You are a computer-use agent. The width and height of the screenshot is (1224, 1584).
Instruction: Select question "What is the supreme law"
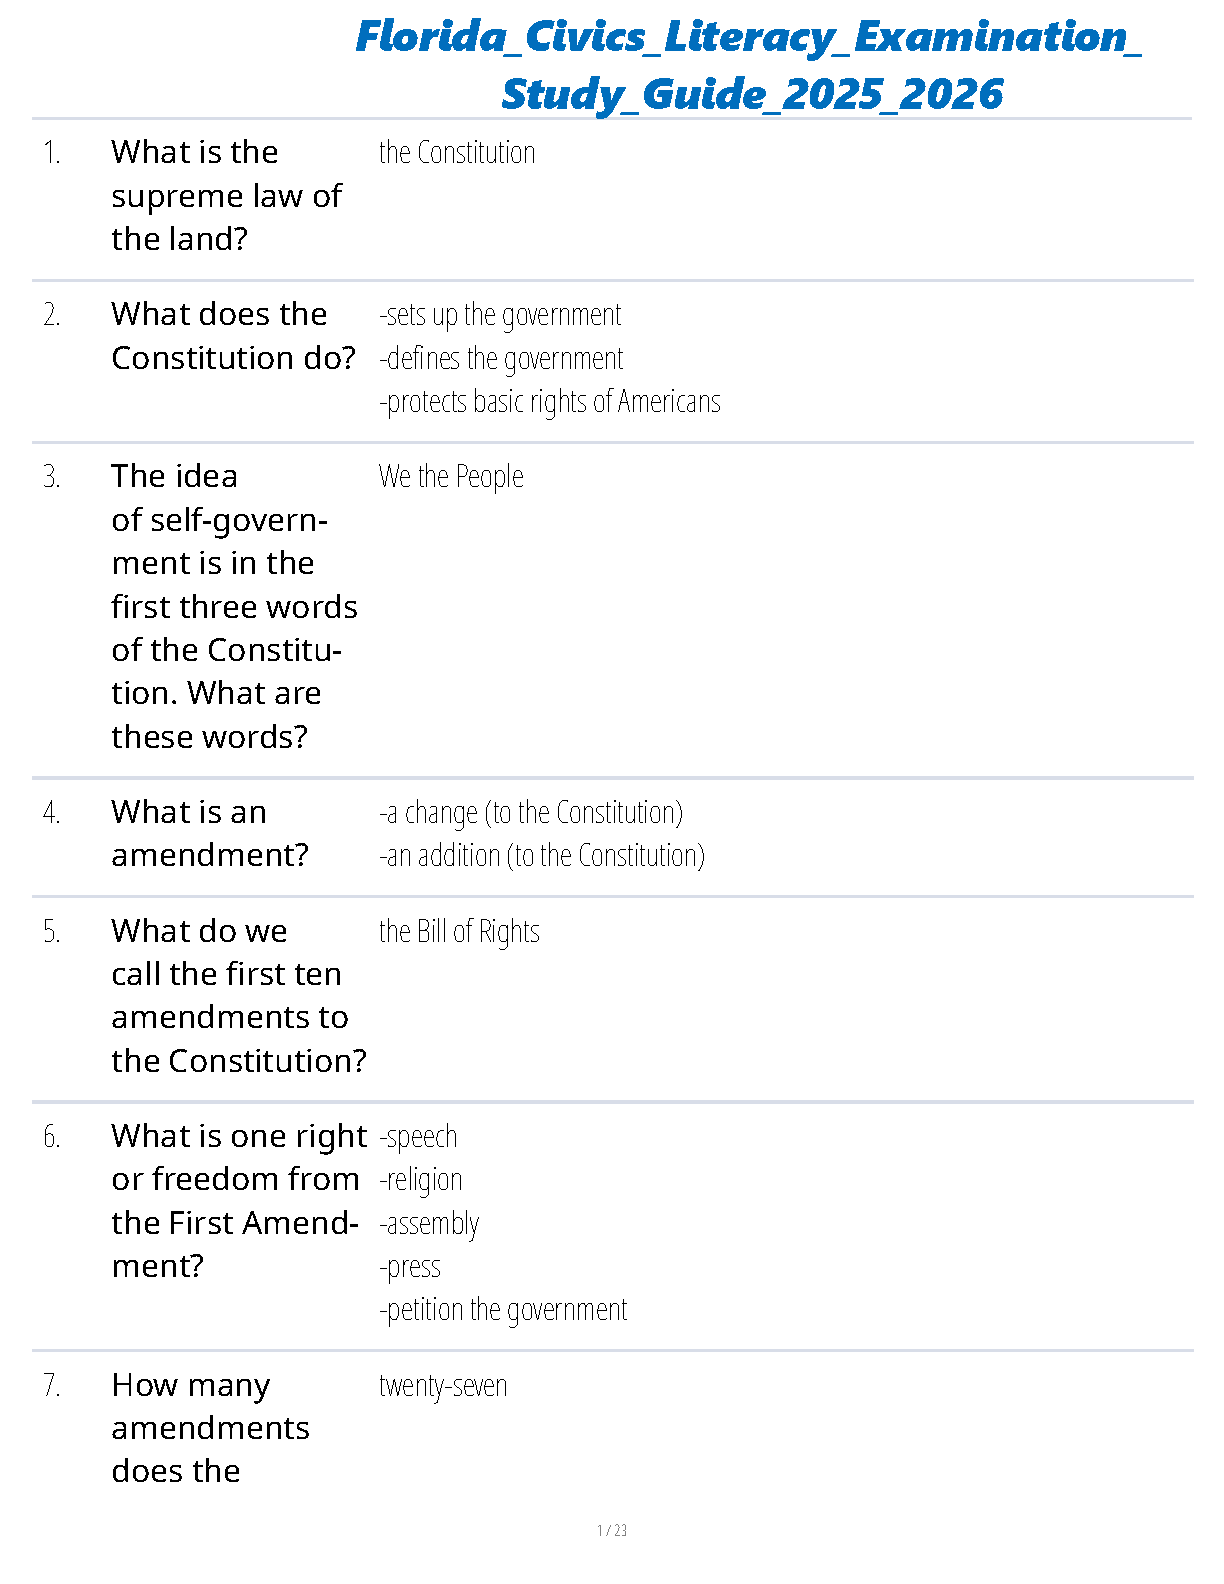pyautogui.click(x=226, y=196)
